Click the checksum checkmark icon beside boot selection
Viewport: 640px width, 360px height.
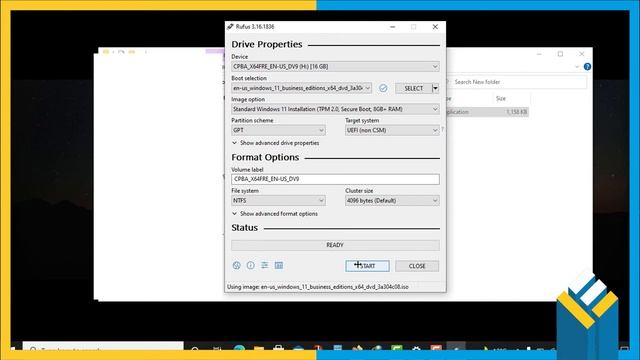click(x=383, y=88)
